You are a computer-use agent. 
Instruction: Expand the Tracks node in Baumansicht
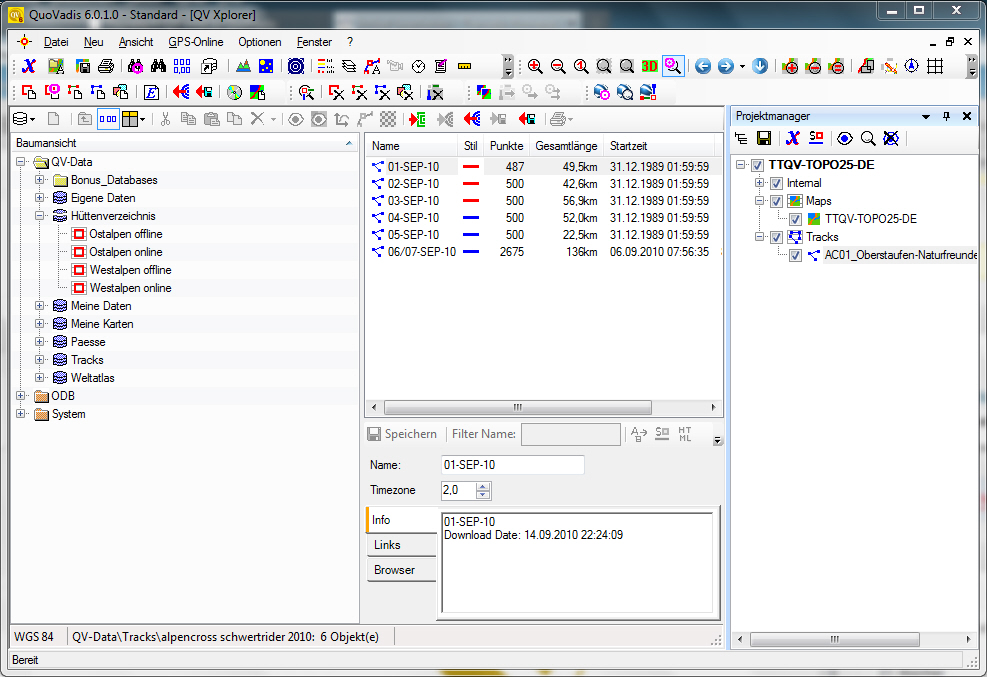[40, 360]
